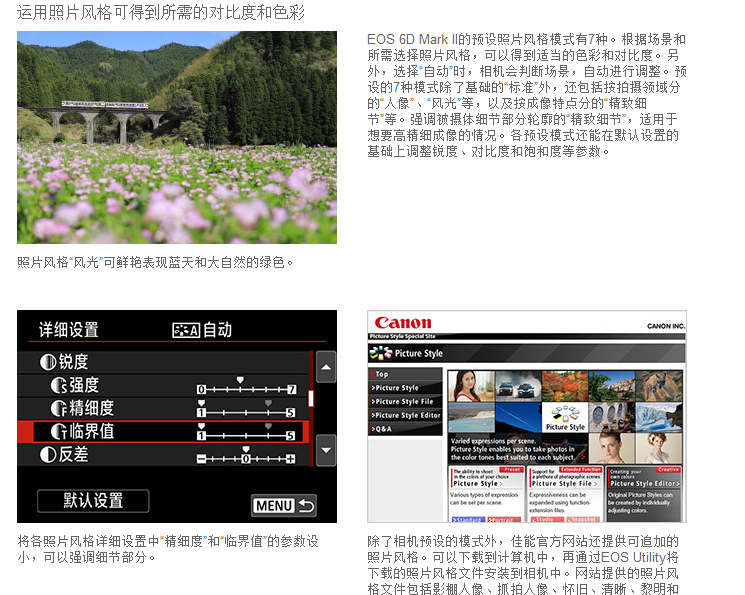The width and height of the screenshot is (745, 595).
Task: Click the photo caption about 风光 style
Action: [x=155, y=262]
